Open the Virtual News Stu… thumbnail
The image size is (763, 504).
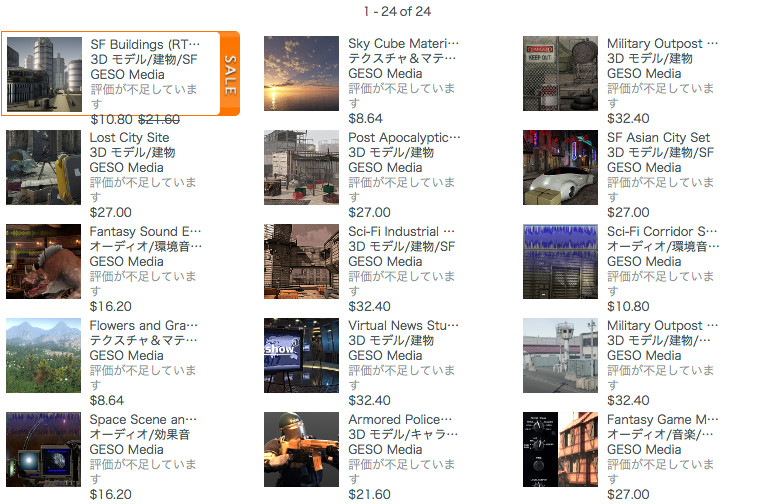[301, 355]
